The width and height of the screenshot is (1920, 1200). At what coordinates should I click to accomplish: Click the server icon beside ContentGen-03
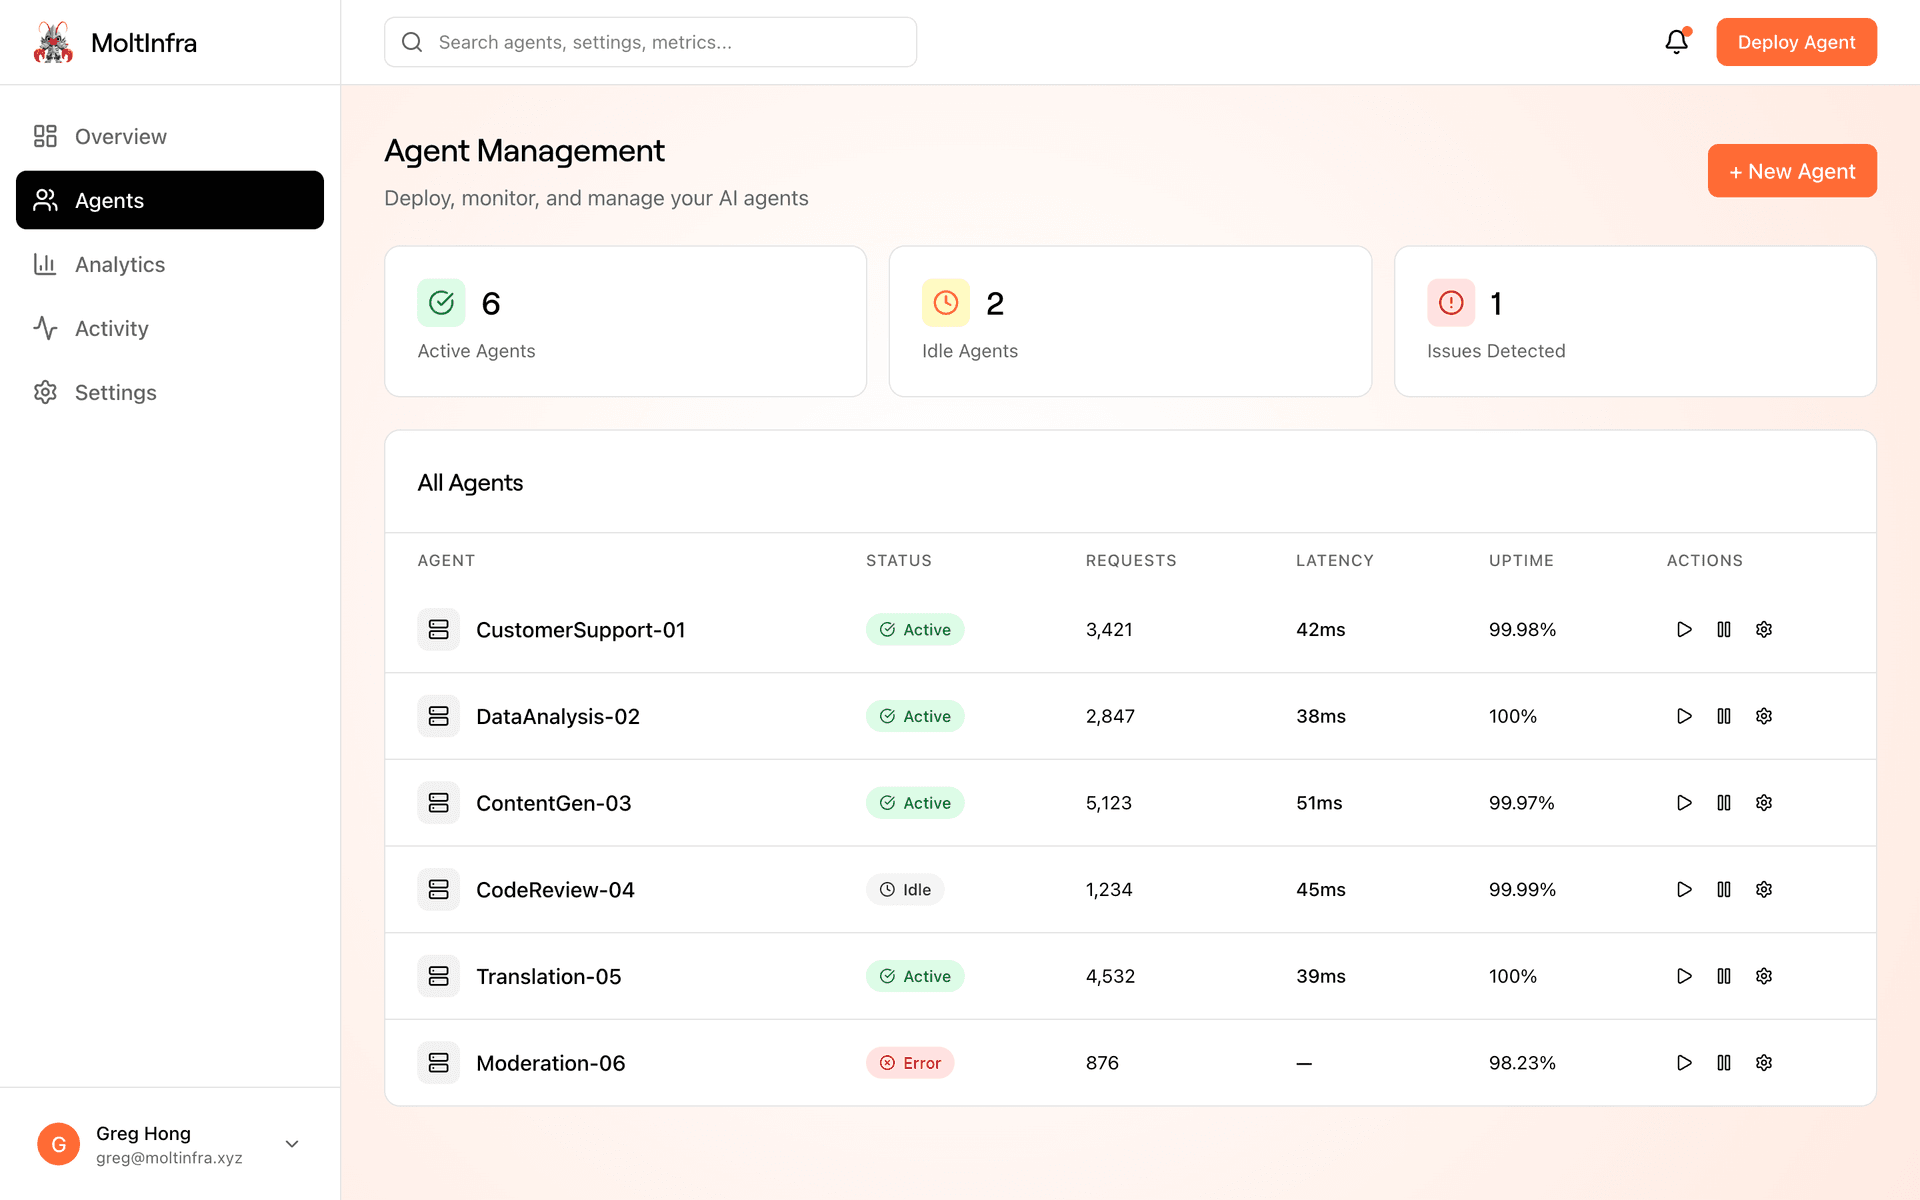438,803
